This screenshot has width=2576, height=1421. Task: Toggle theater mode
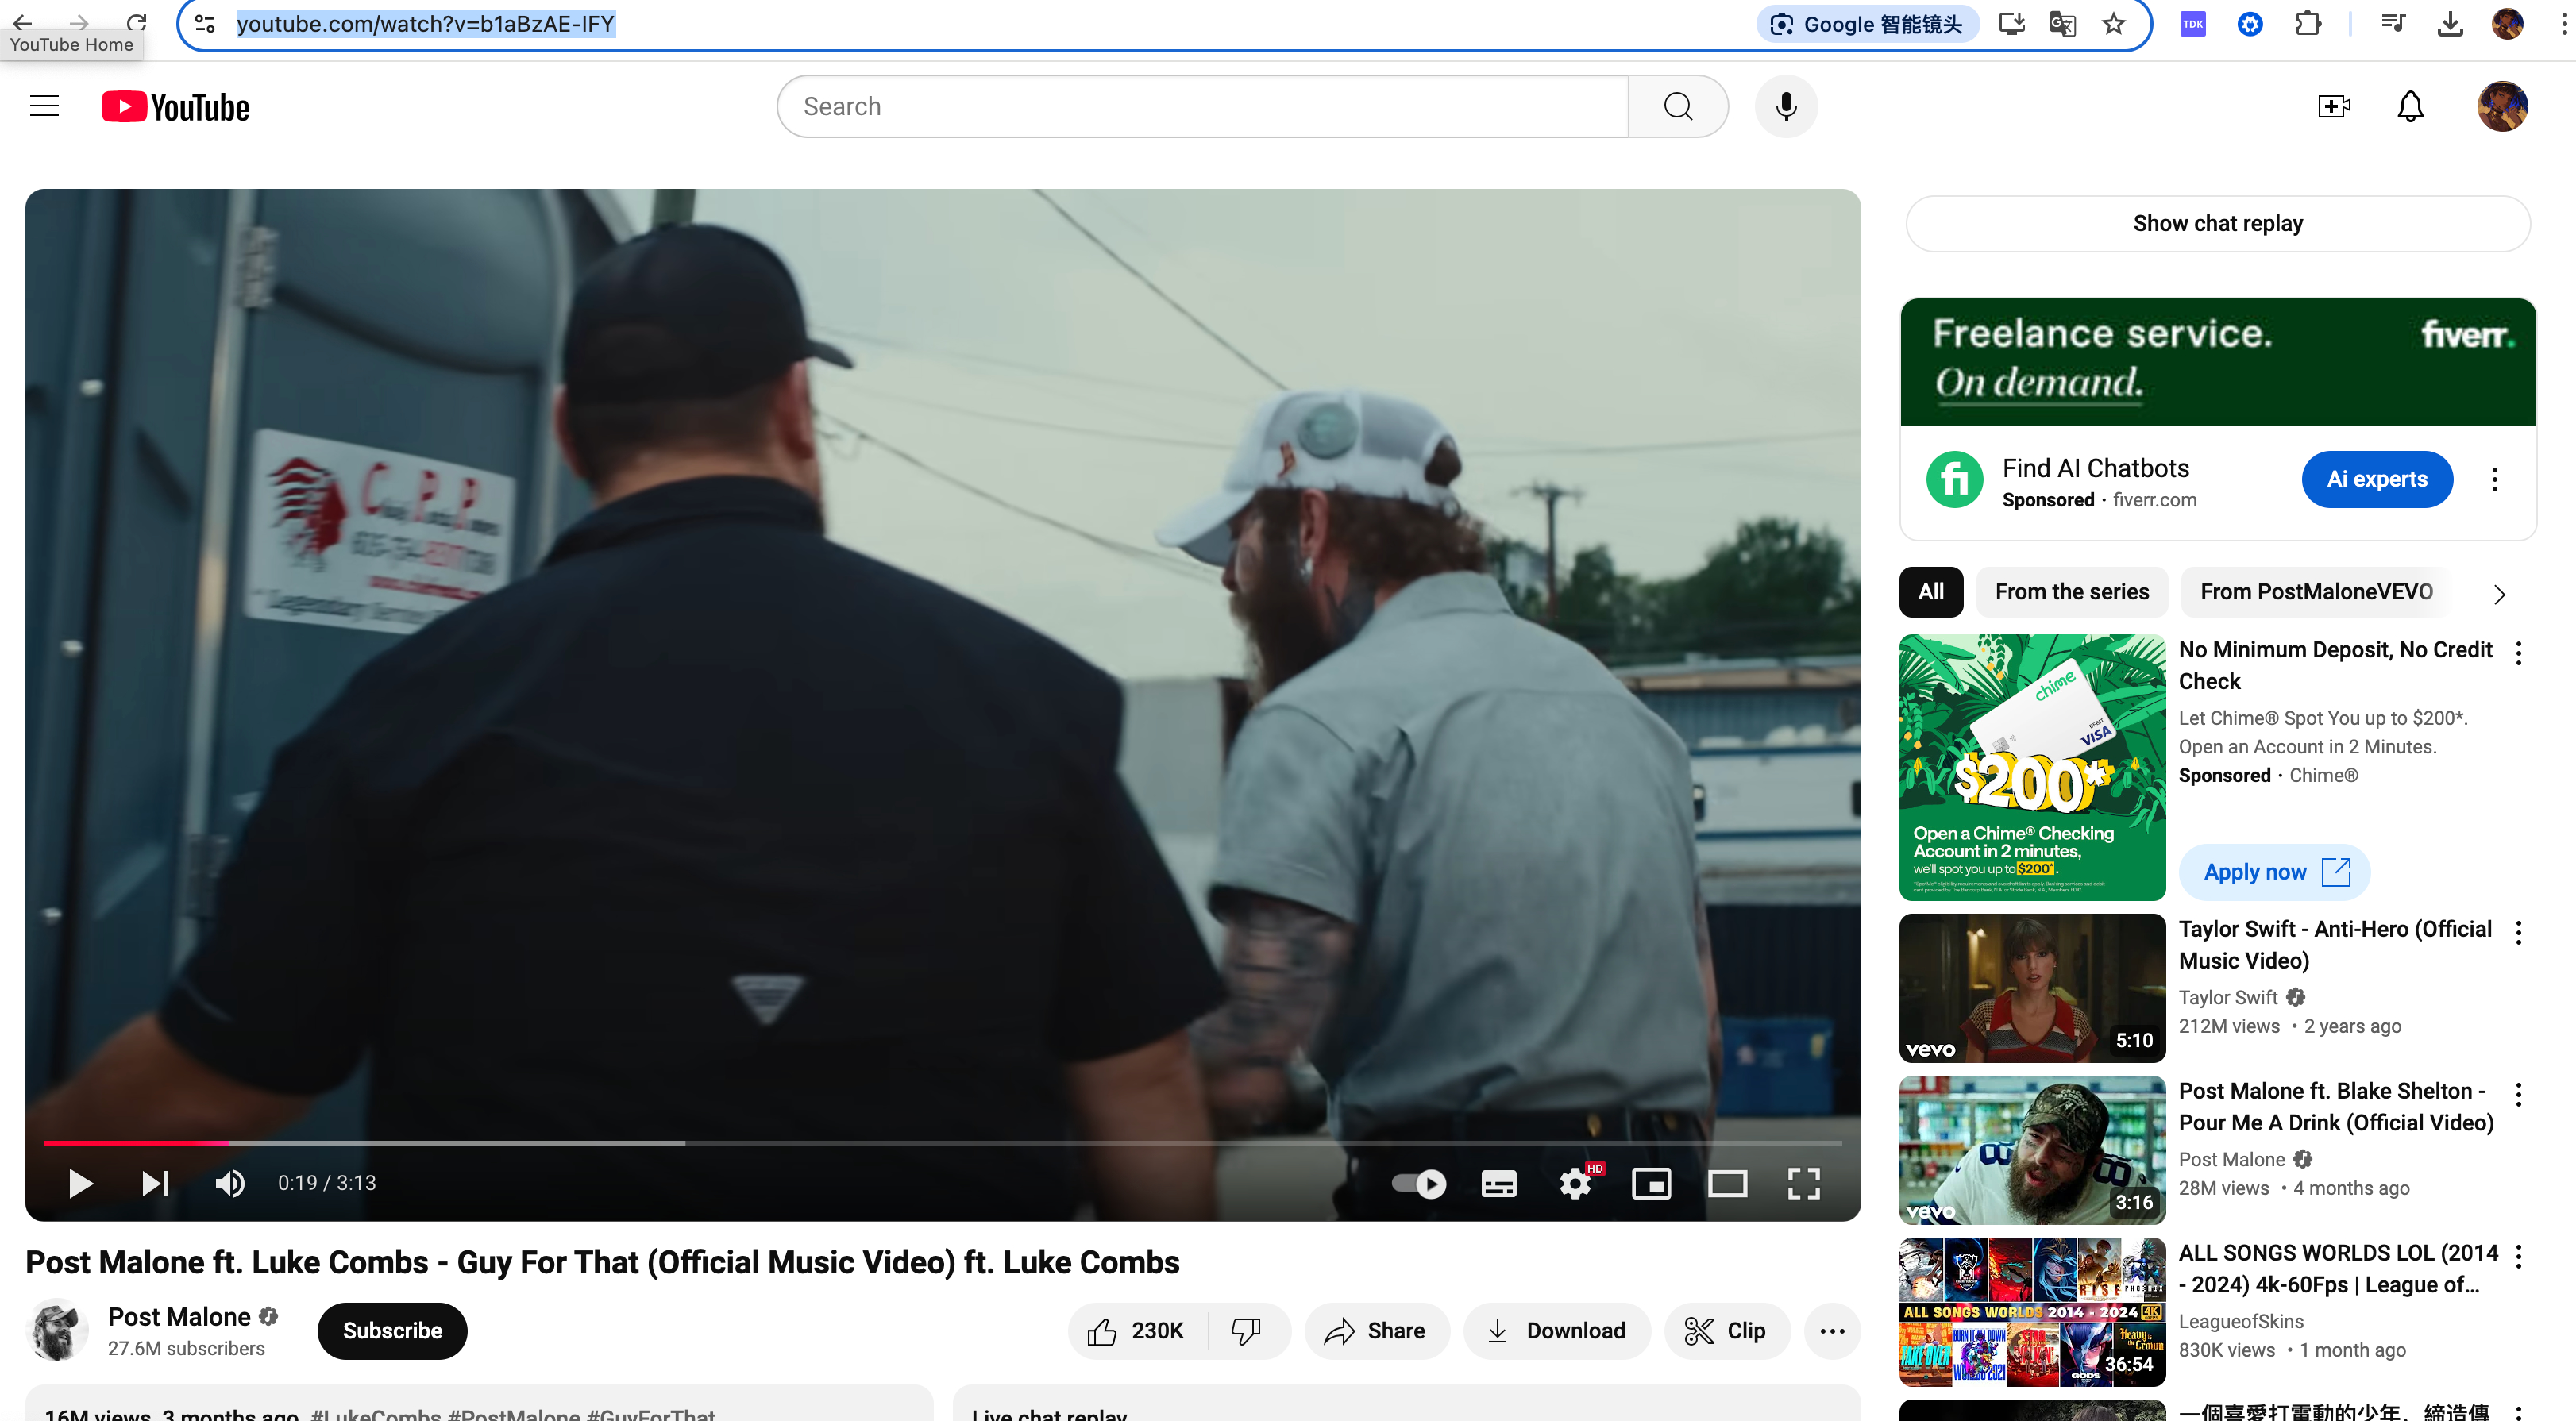tap(1727, 1183)
